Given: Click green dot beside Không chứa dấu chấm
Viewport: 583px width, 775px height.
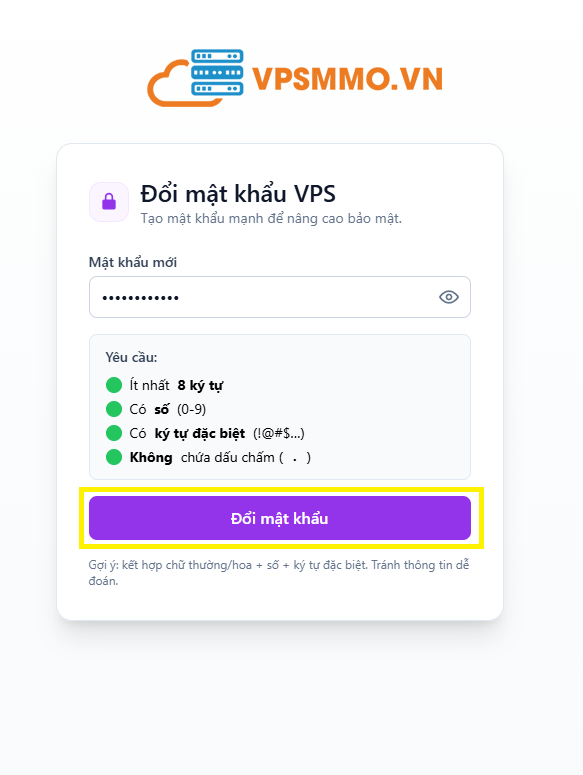Looking at the screenshot, I should click(x=114, y=457).
